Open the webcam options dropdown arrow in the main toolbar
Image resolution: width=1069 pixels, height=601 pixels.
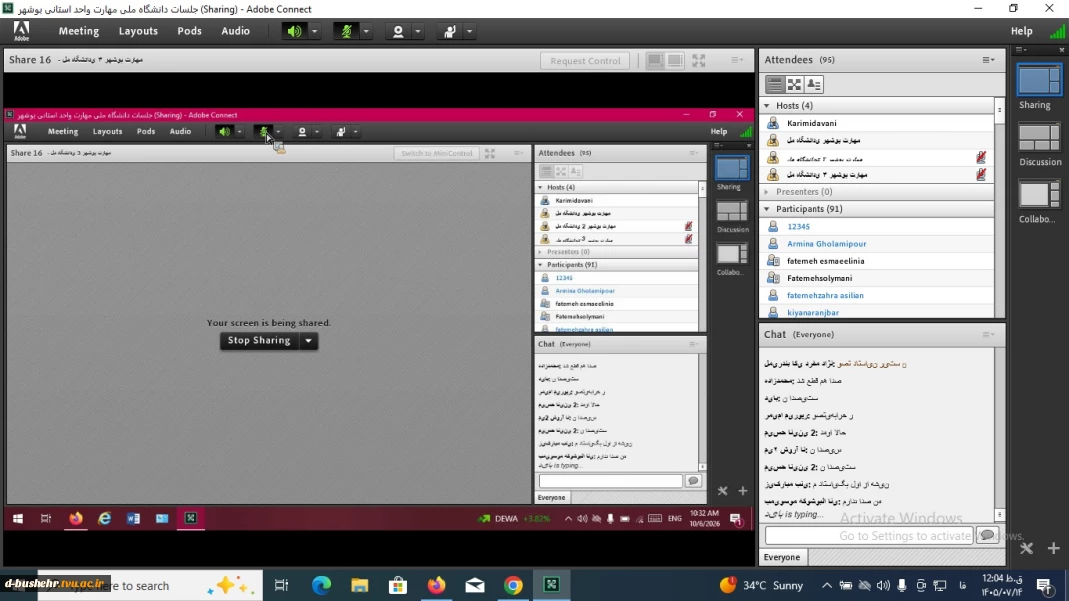pos(418,31)
